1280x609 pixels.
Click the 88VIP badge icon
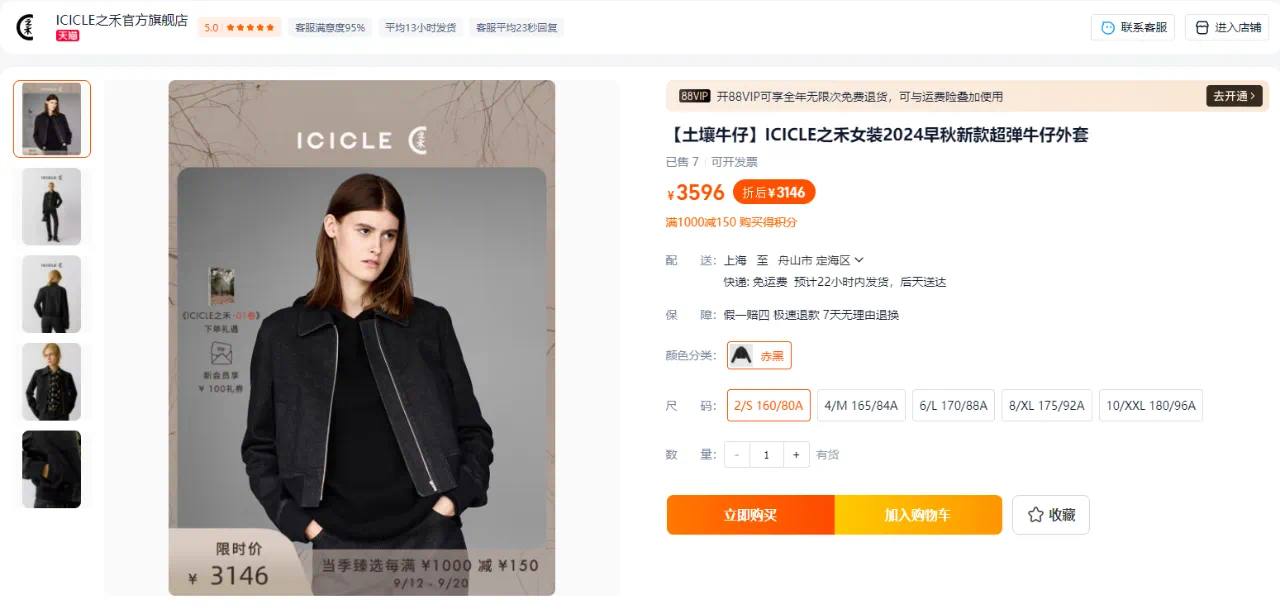click(x=694, y=96)
